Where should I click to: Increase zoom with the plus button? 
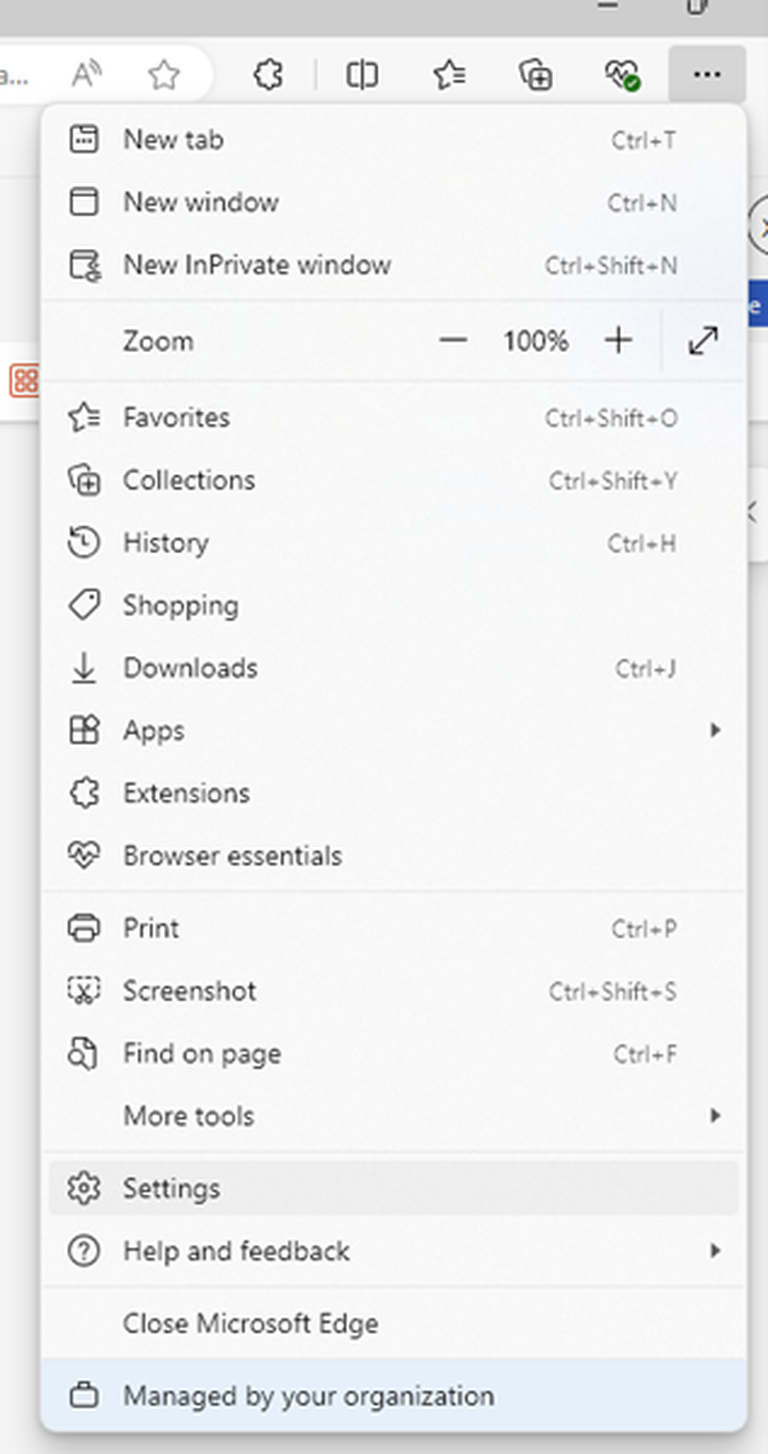(619, 341)
